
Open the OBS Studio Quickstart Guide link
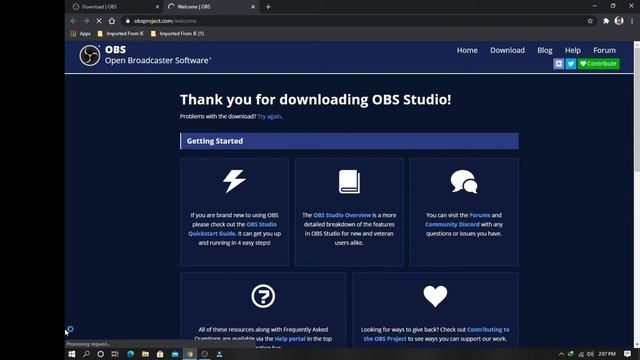[x=233, y=229]
